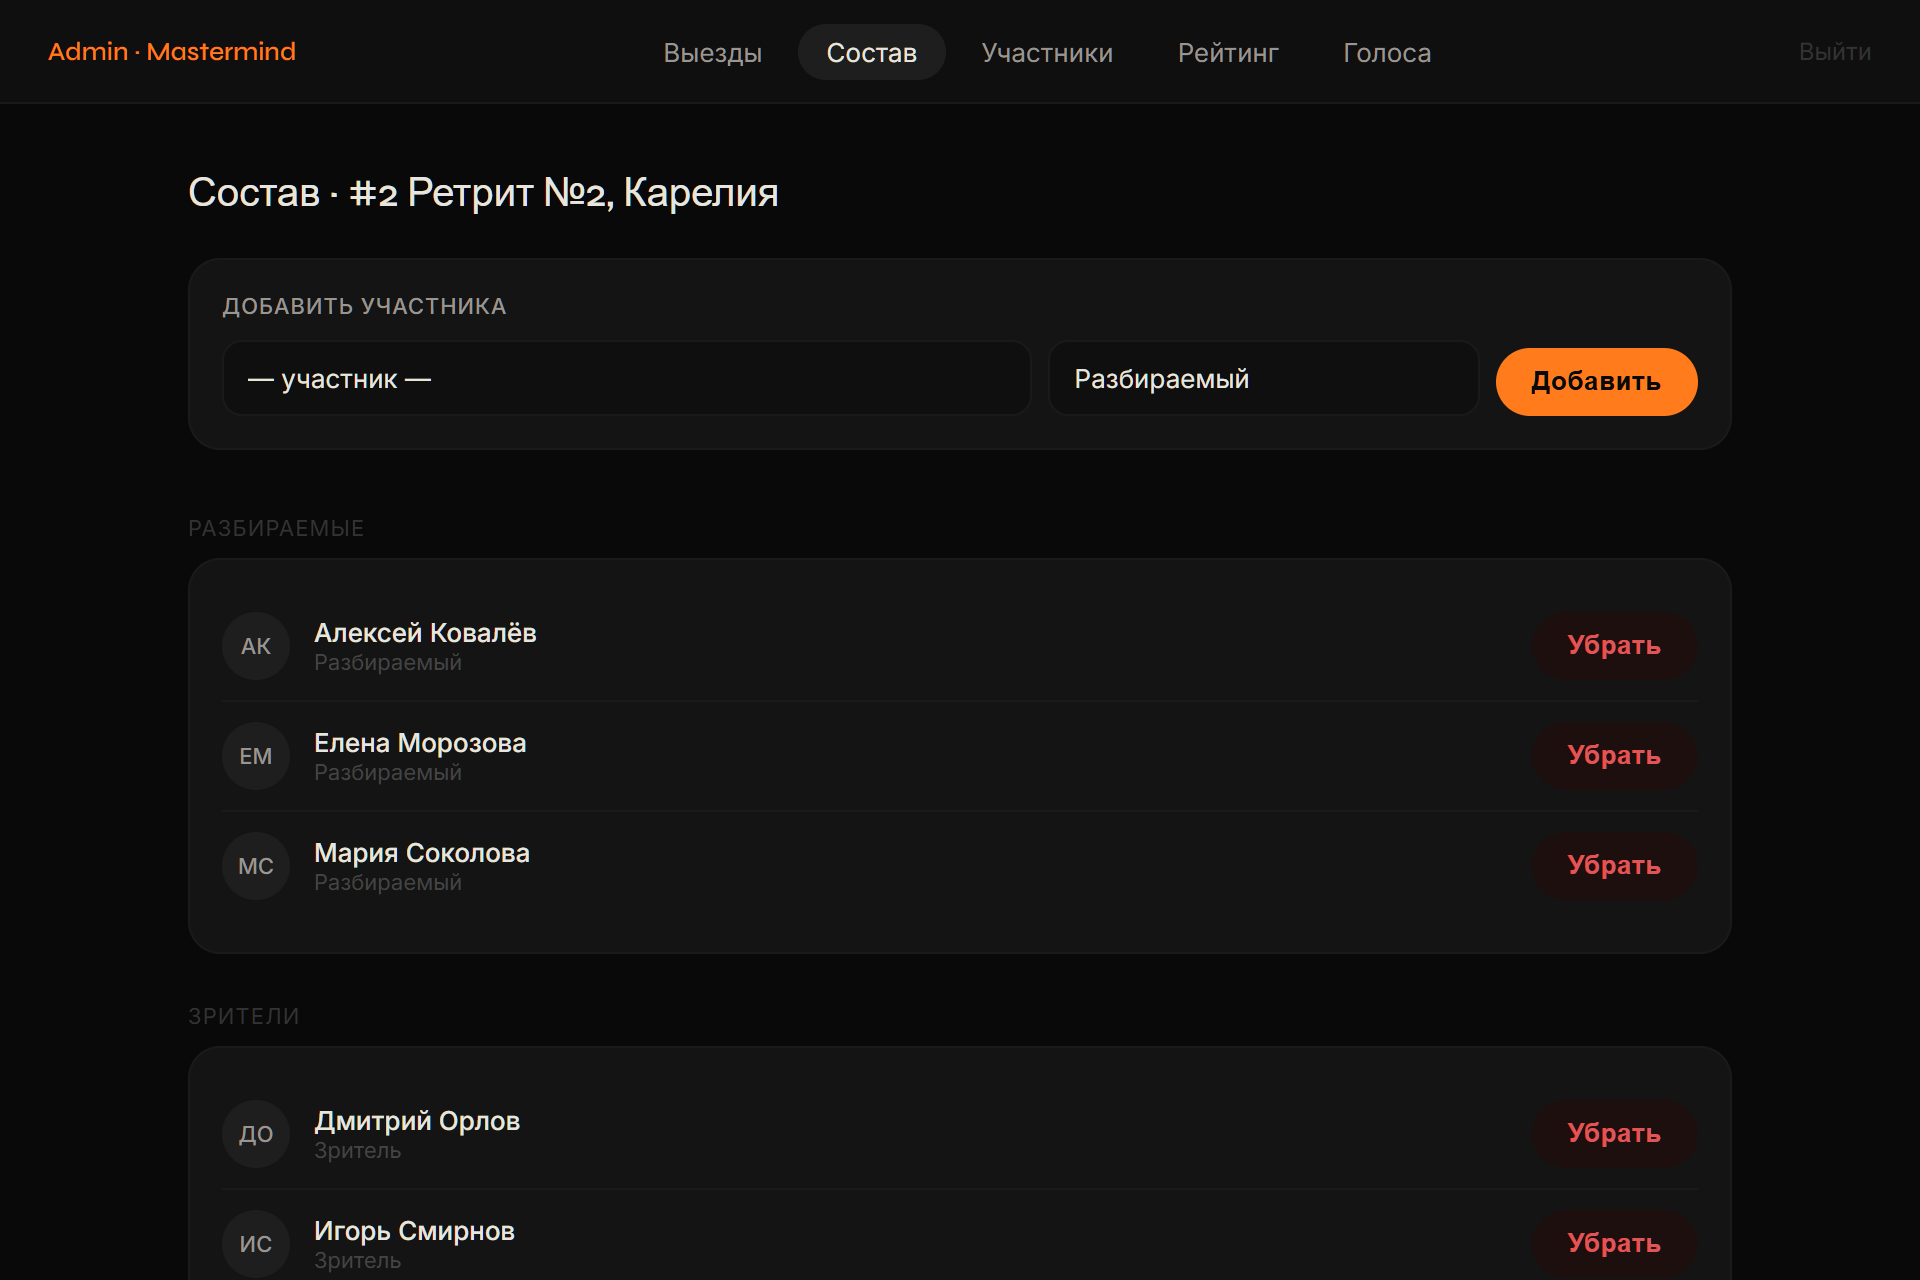
Task: Click the orange Добавить button
Action: (x=1596, y=381)
